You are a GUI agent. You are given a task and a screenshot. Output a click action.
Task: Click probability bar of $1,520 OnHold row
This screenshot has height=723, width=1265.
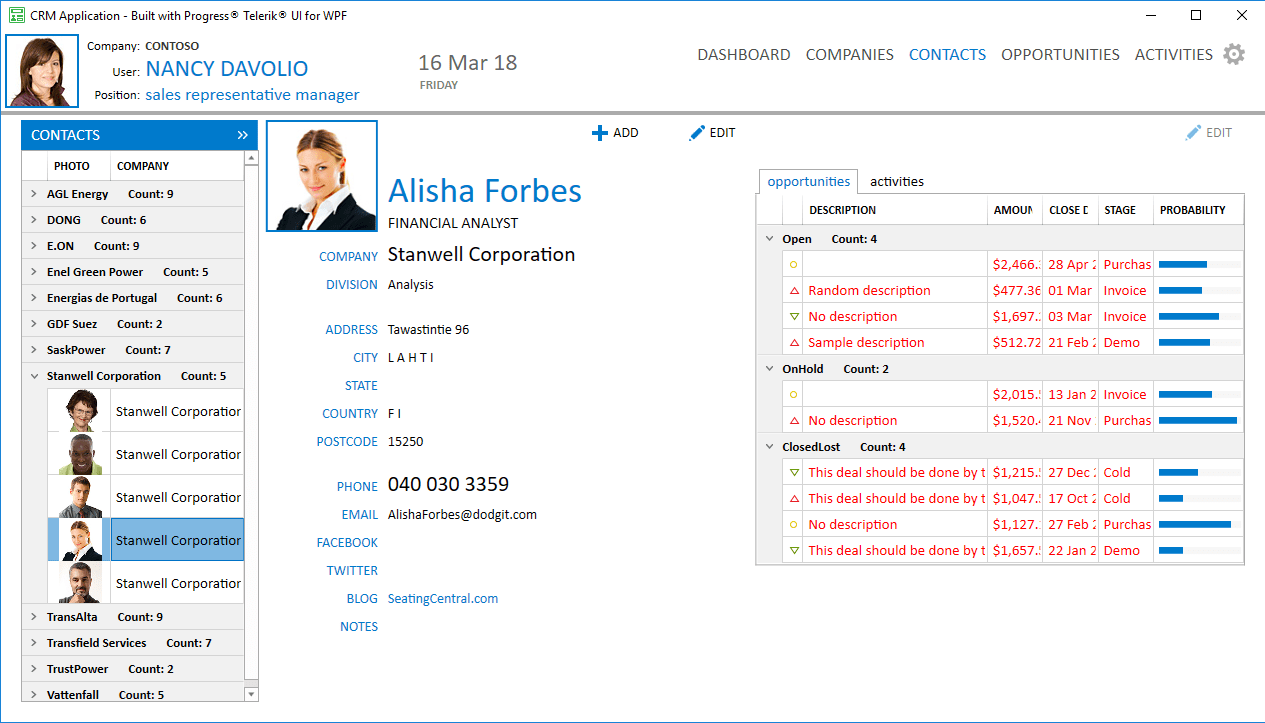tap(1199, 421)
